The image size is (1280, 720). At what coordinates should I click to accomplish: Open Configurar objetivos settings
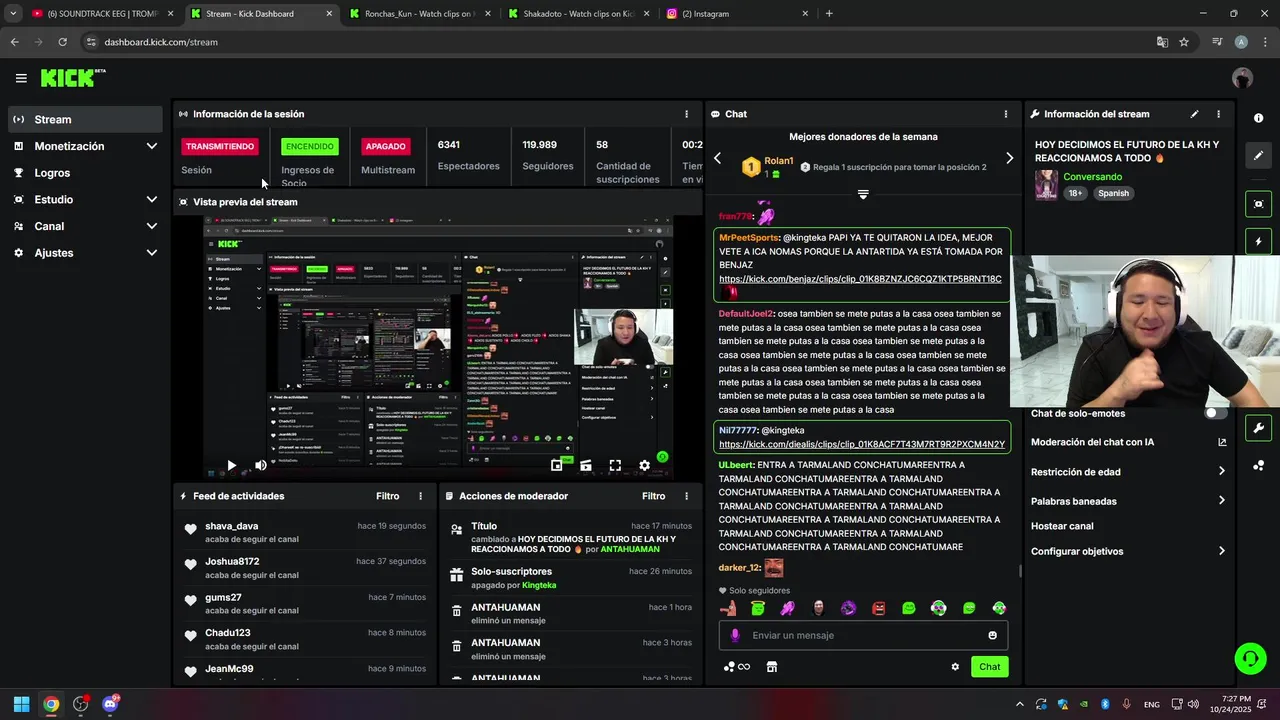click(x=1128, y=551)
